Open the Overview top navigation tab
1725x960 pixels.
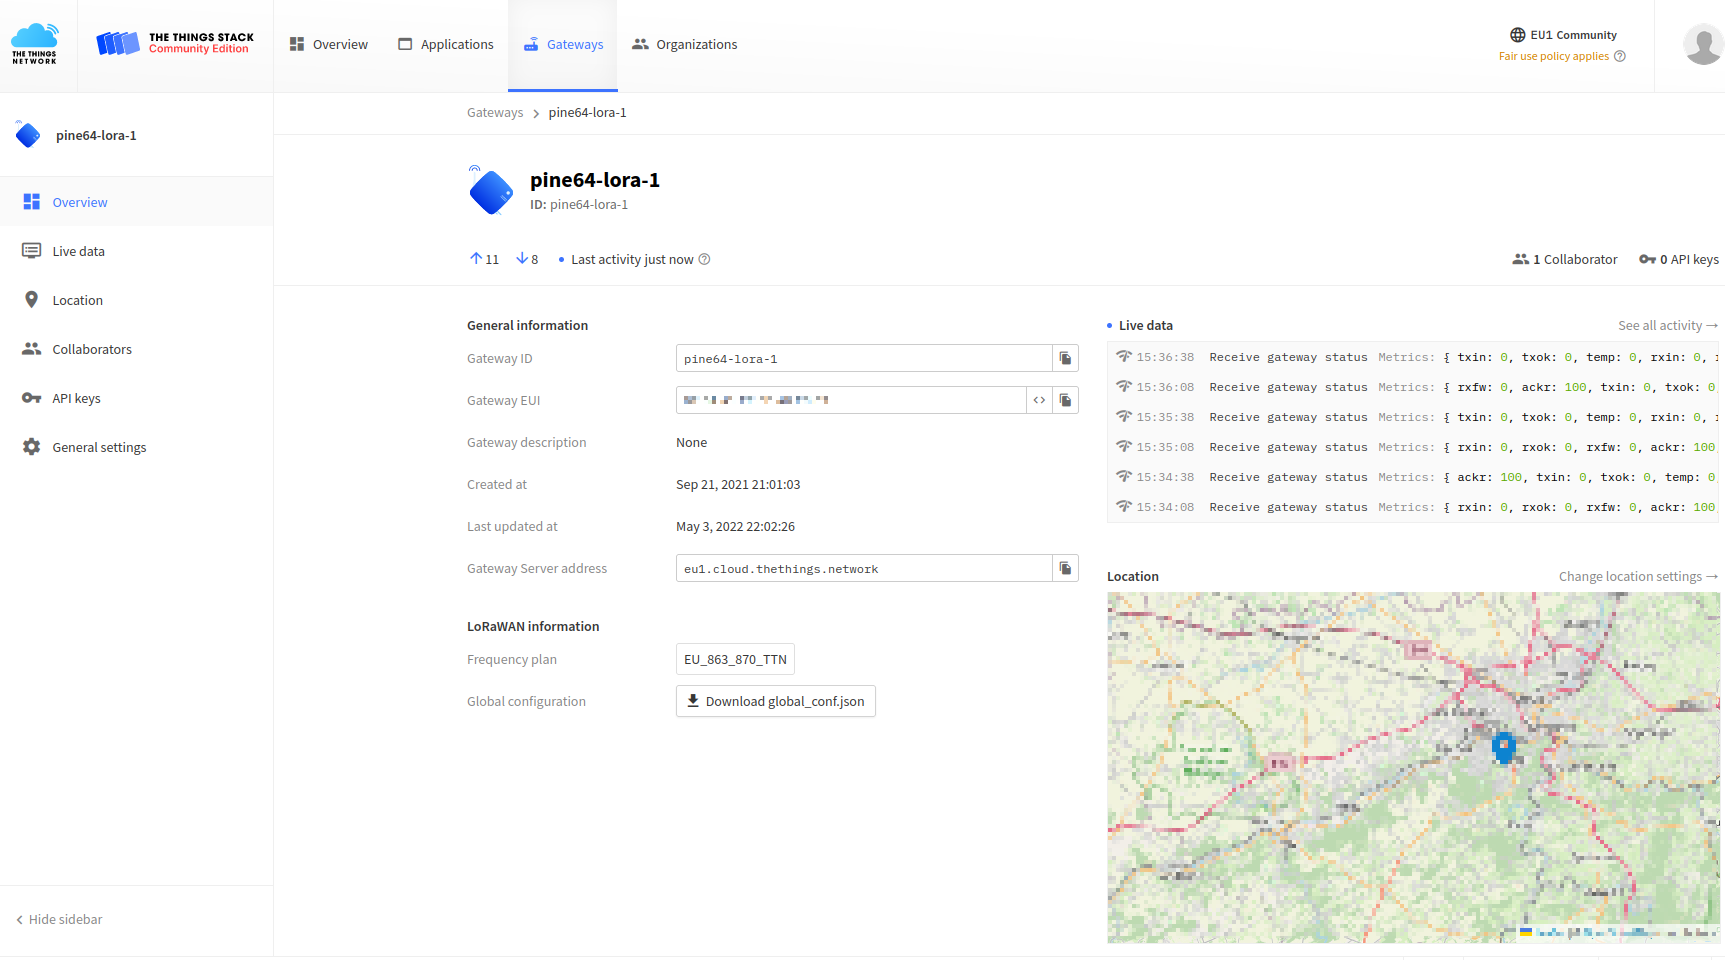point(329,44)
